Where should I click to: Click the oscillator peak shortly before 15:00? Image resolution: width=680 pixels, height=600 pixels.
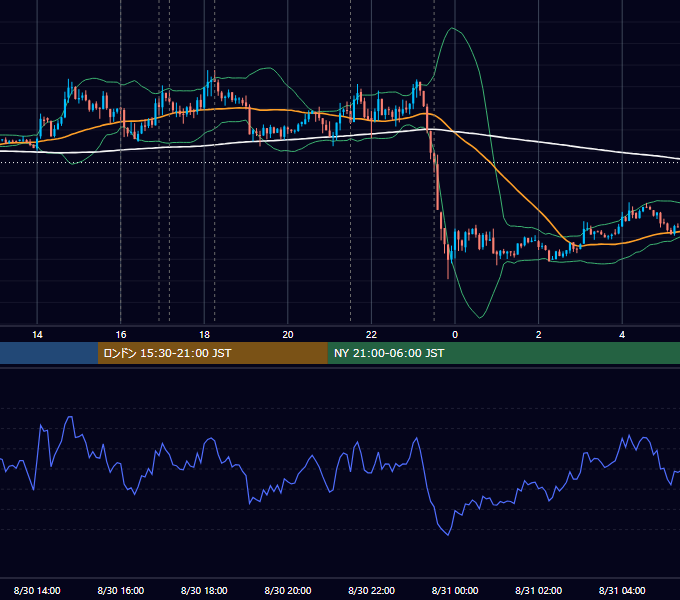(x=70, y=417)
